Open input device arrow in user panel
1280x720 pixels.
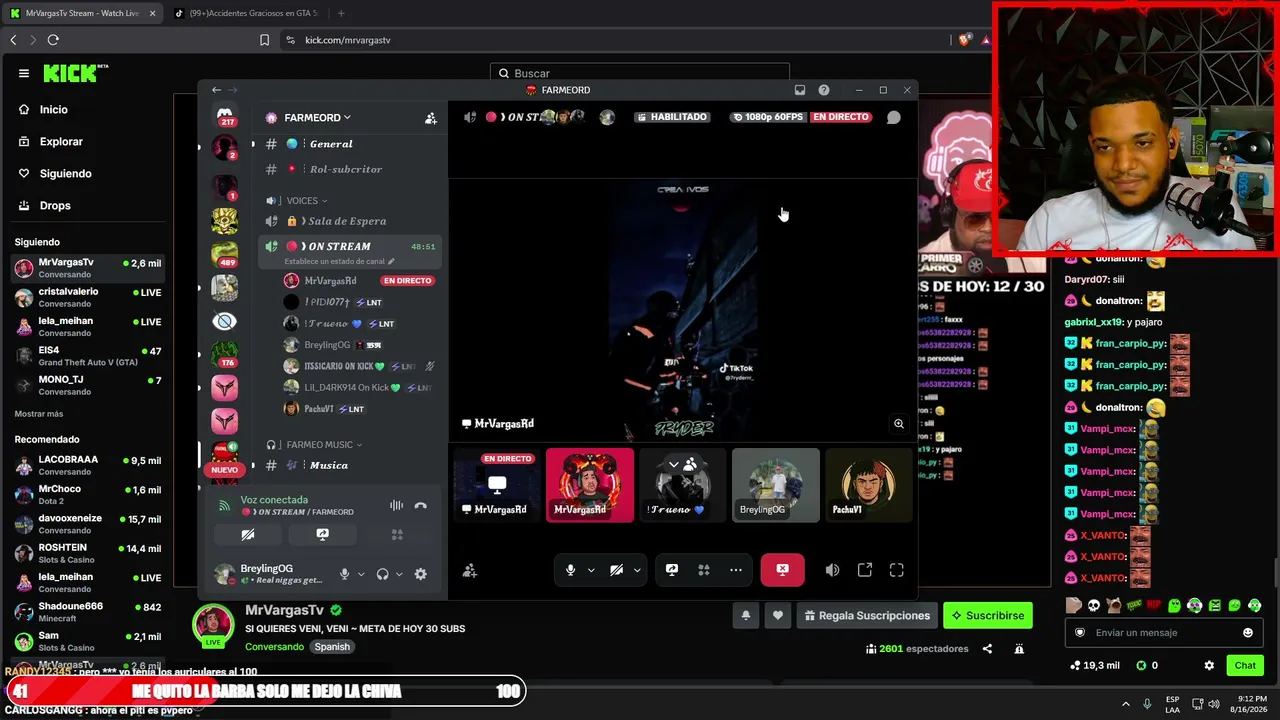coord(360,574)
